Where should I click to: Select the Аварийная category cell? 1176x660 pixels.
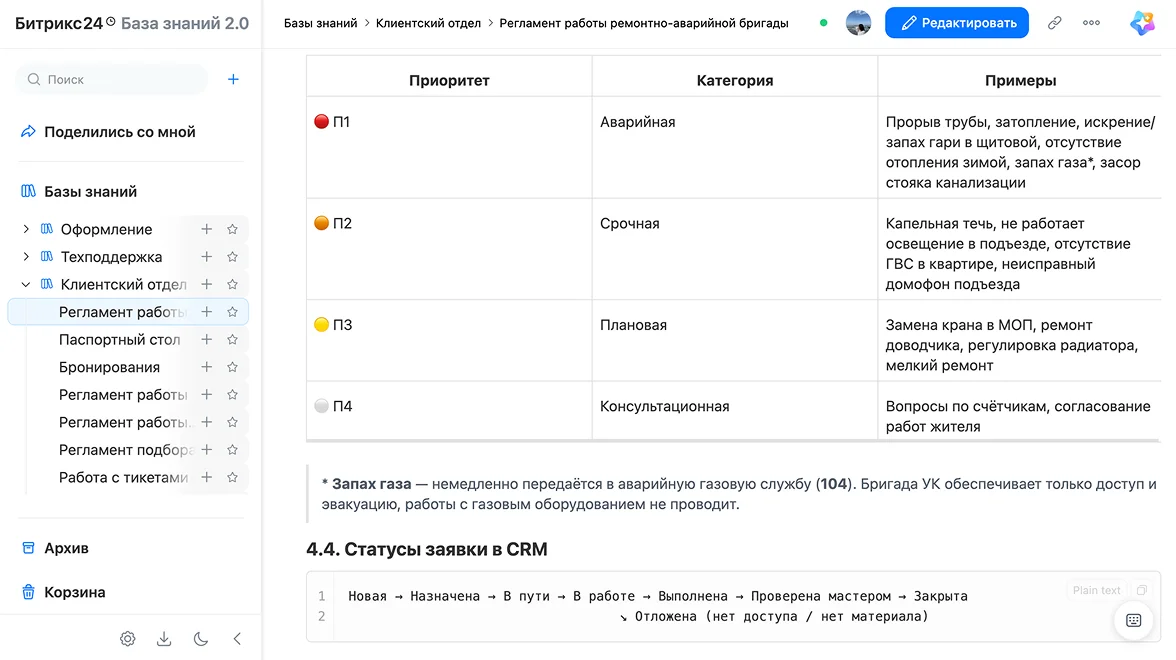[x=734, y=148]
